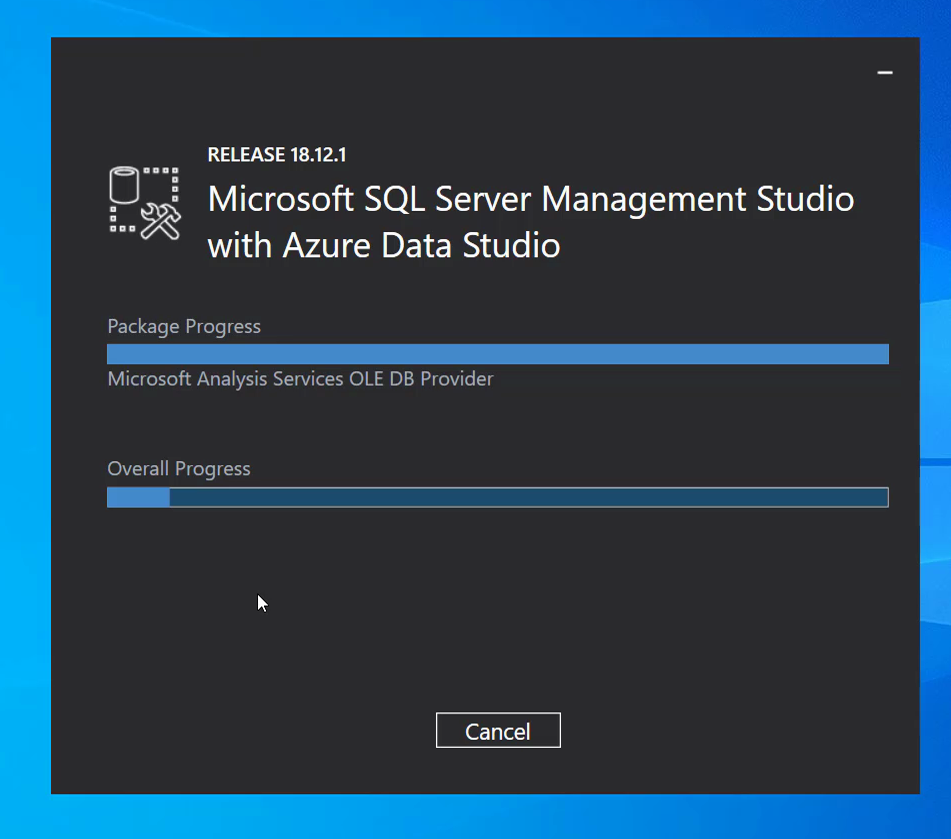Image resolution: width=951 pixels, height=839 pixels.
Task: Click the Overall Progress label
Action: click(179, 469)
